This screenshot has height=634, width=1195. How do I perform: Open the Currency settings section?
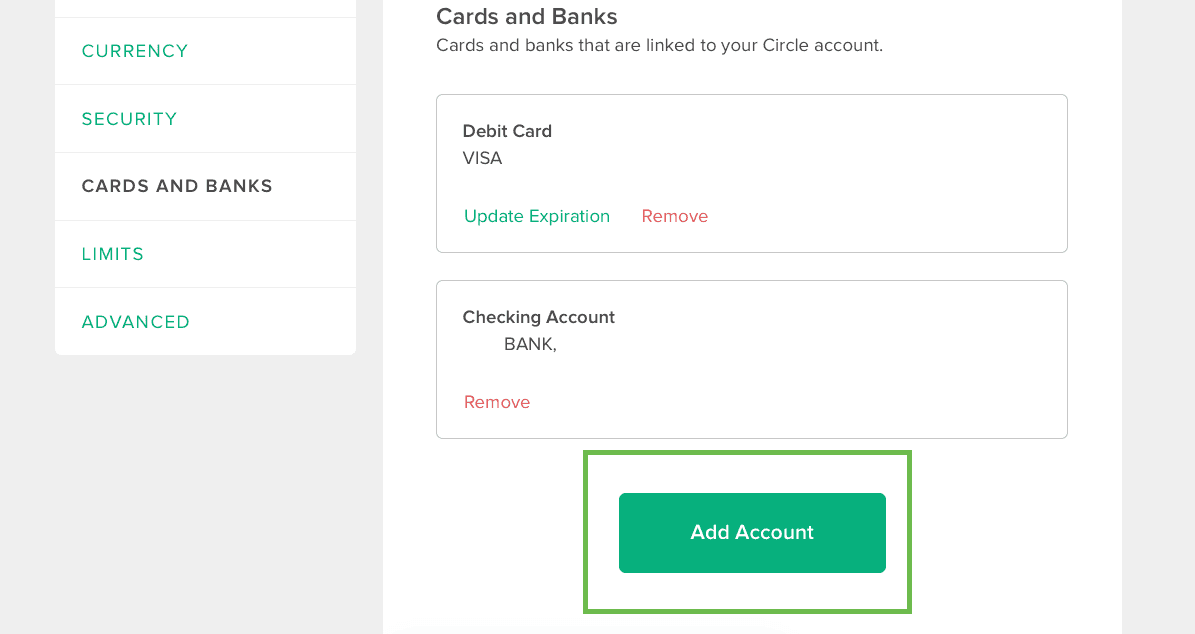click(x=135, y=51)
